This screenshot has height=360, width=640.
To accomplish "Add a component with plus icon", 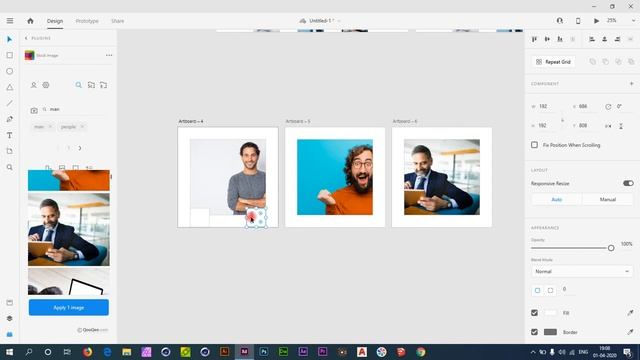I will 631,84.
